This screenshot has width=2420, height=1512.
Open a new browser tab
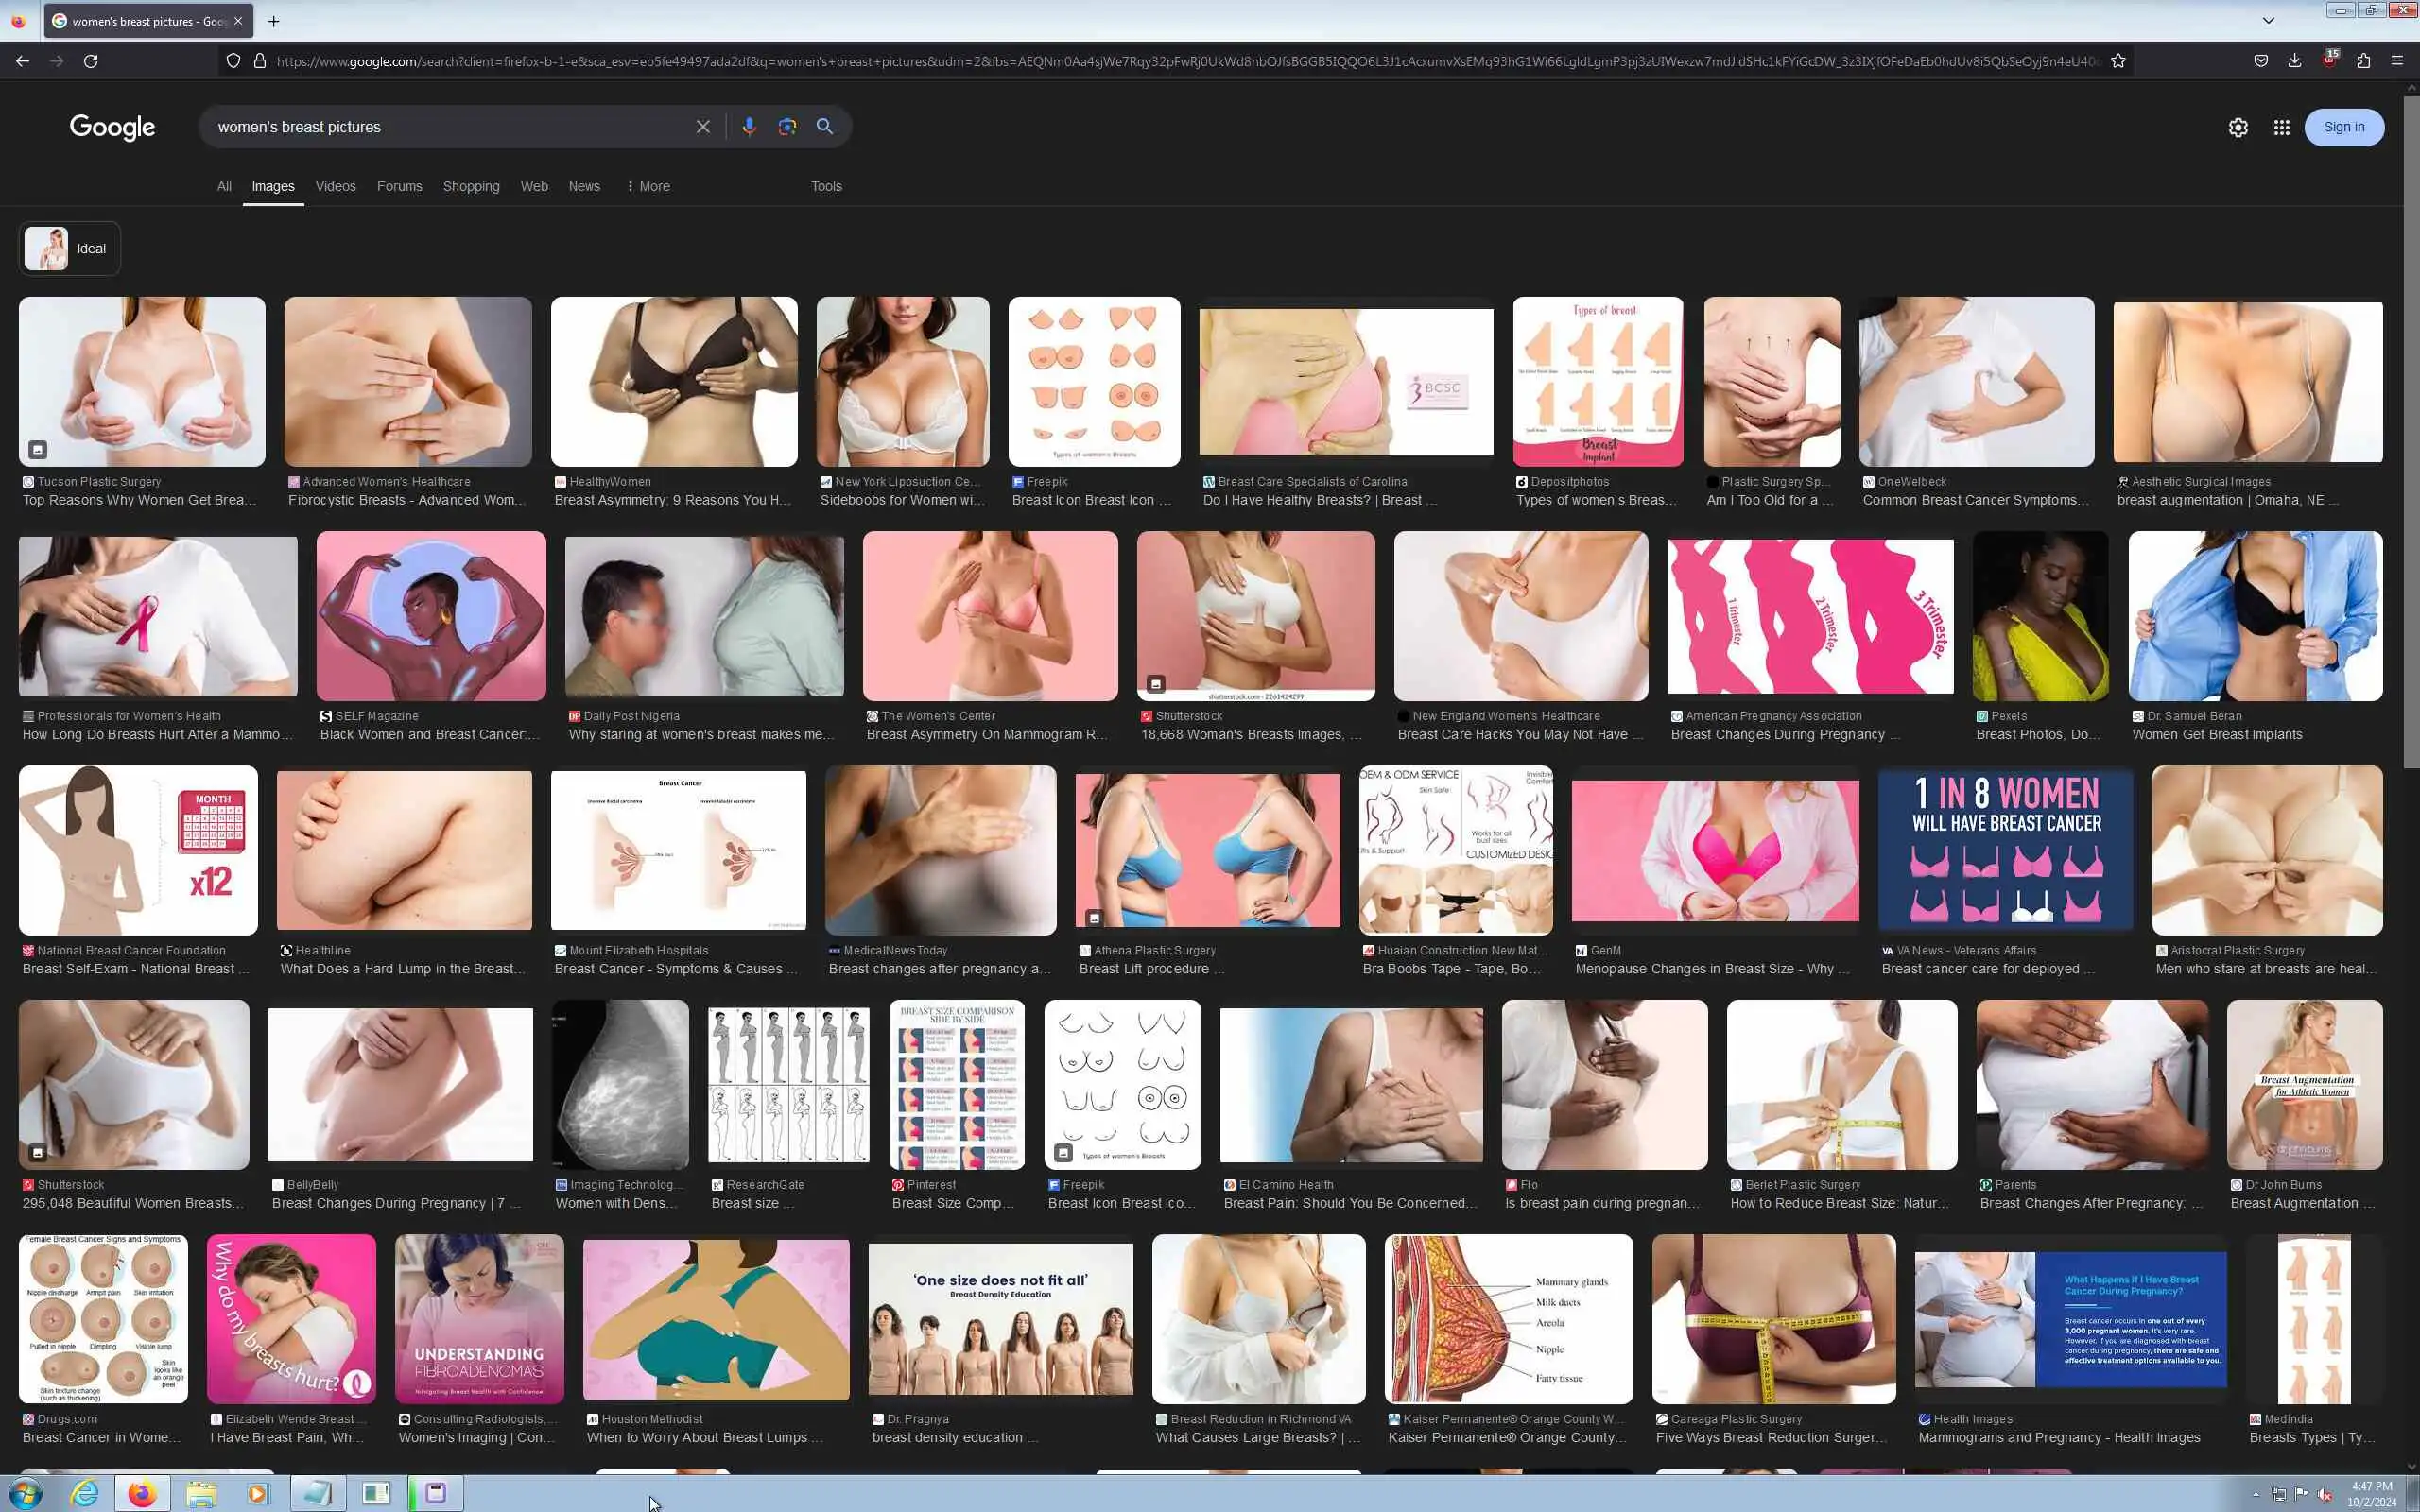273,21
